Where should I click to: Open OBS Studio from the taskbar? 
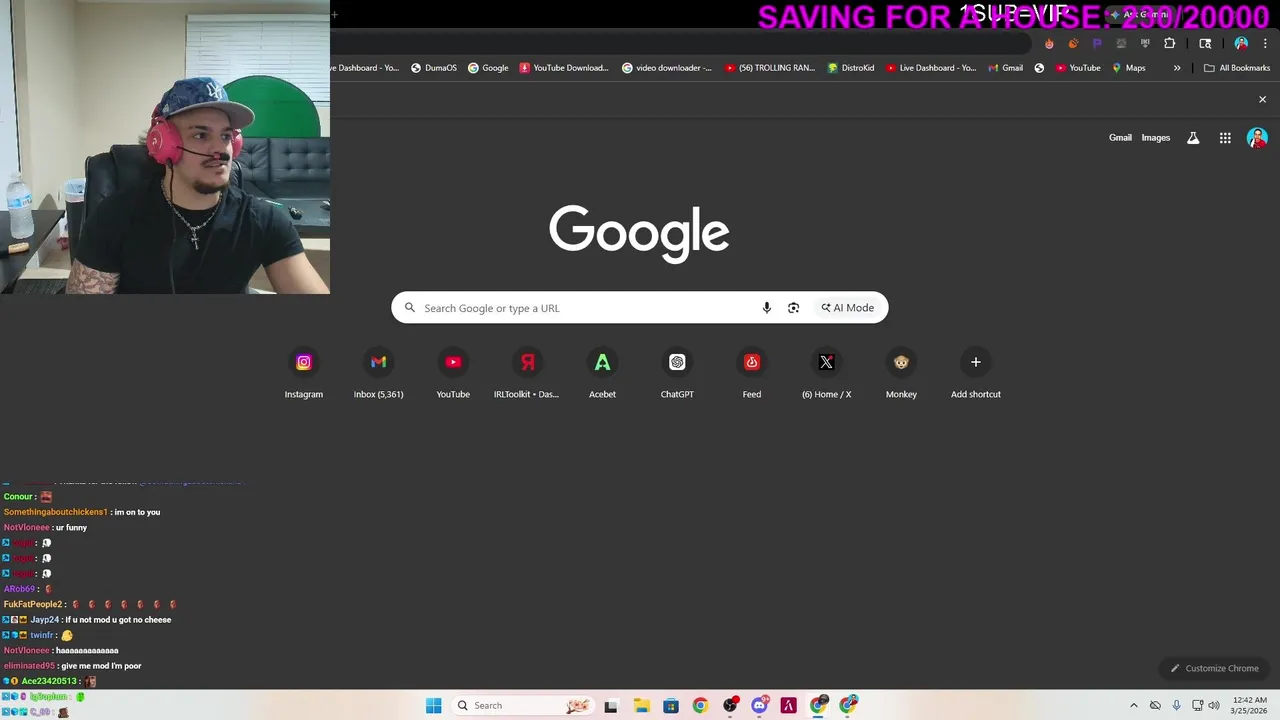pyautogui.click(x=730, y=706)
